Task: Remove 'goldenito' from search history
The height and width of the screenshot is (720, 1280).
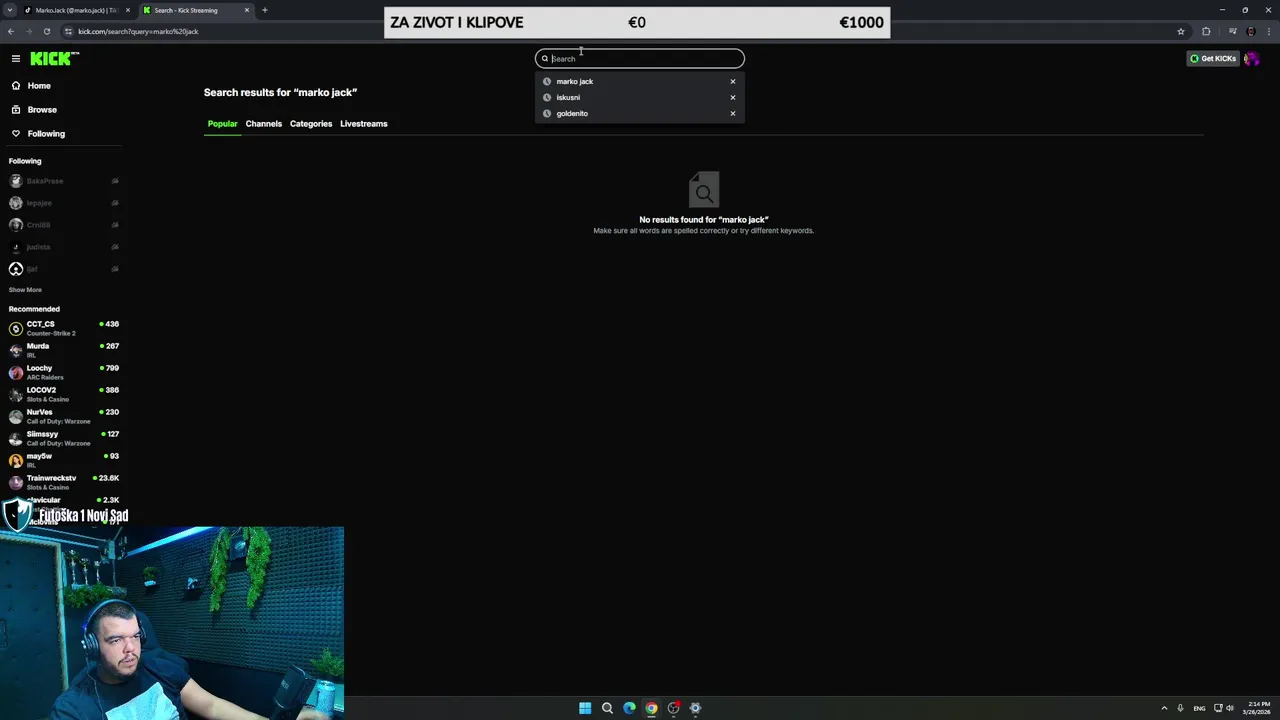Action: [733, 114]
